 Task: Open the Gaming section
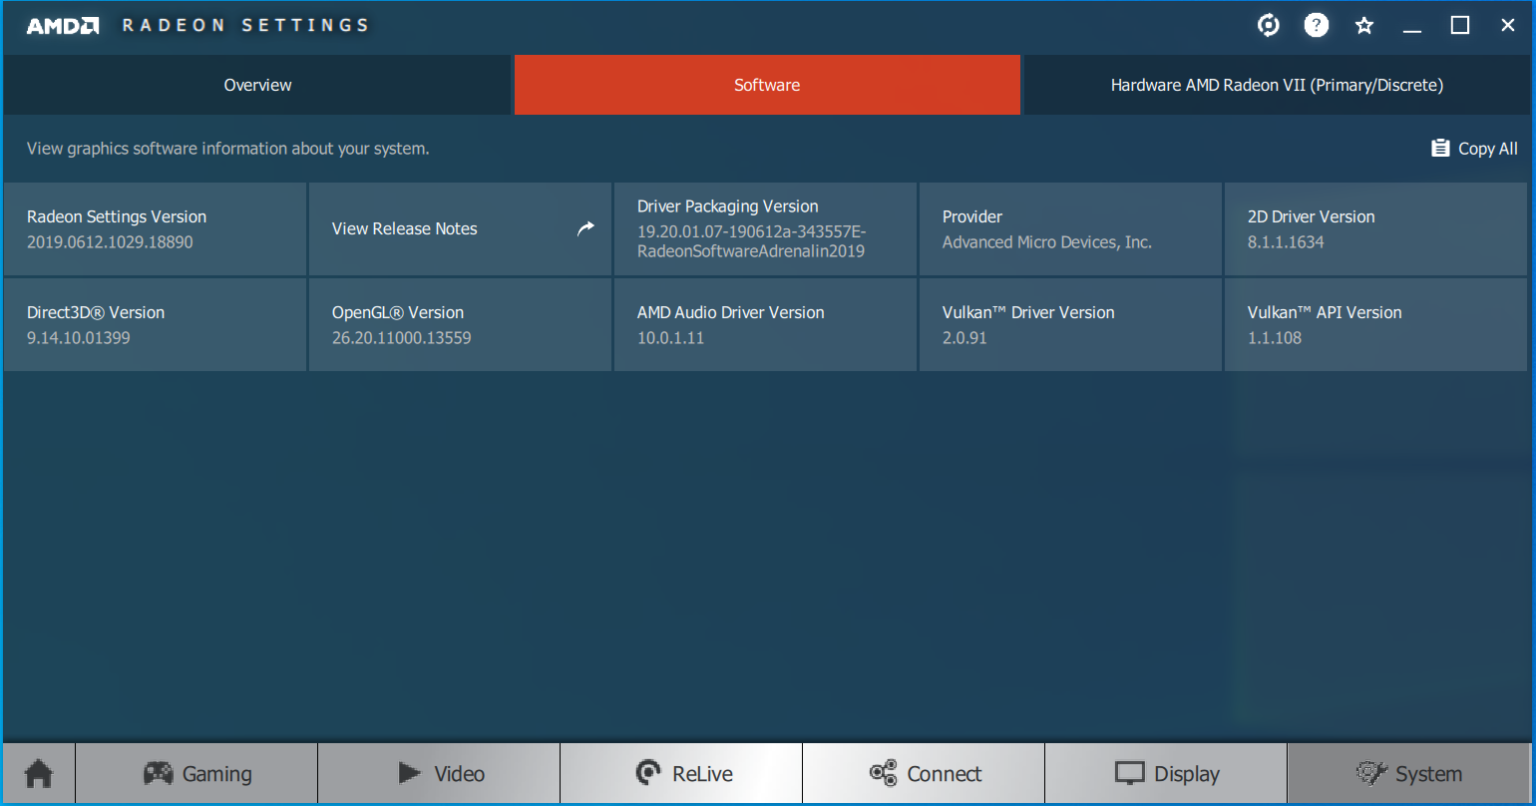pyautogui.click(x=197, y=773)
